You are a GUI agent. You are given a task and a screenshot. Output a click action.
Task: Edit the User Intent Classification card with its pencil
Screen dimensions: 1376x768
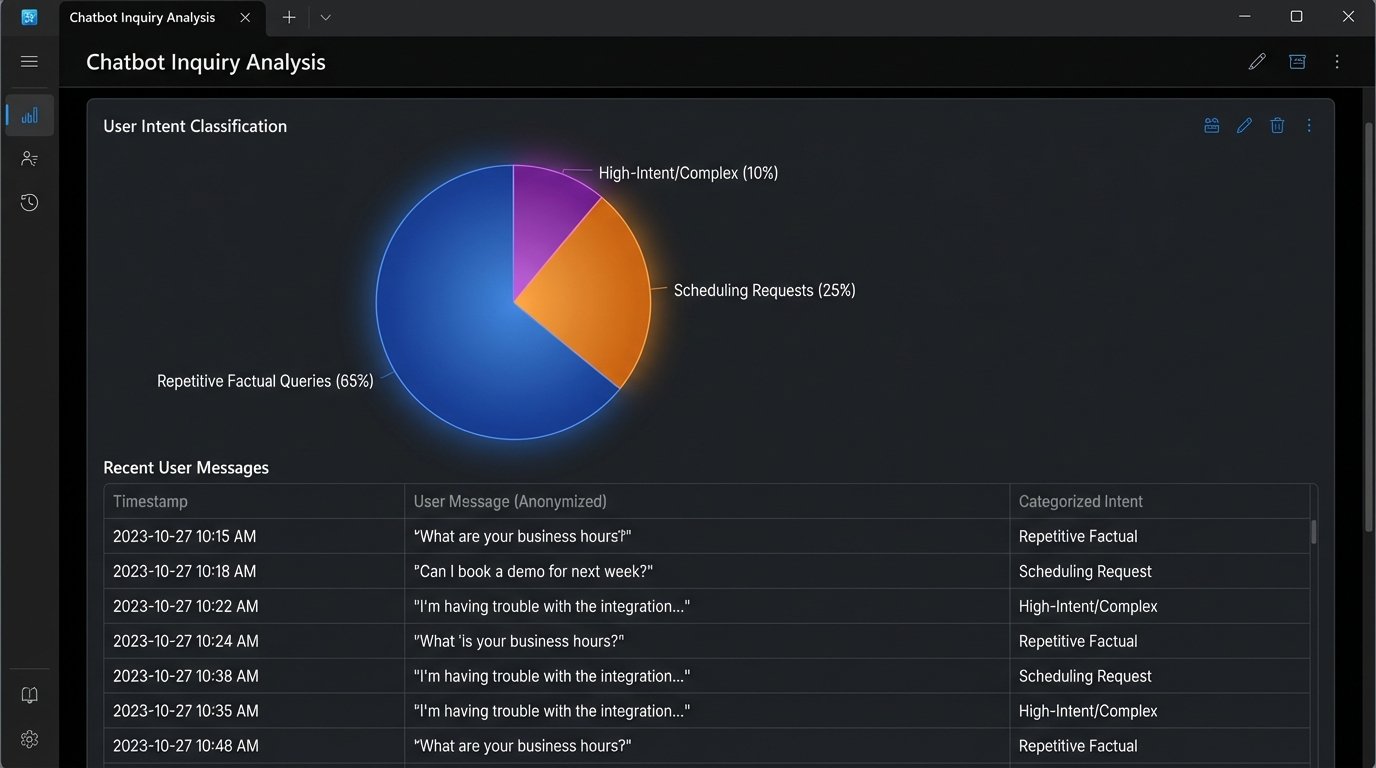pos(1244,126)
